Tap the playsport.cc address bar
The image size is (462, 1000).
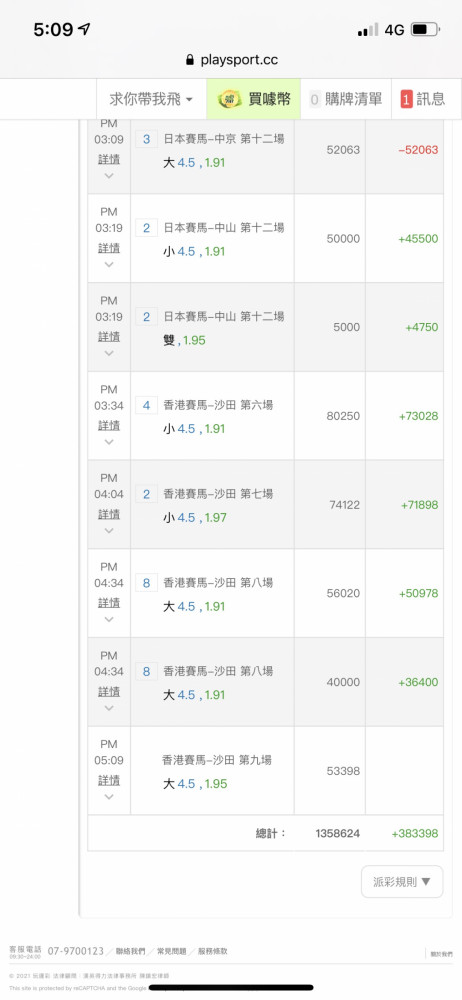(231, 61)
